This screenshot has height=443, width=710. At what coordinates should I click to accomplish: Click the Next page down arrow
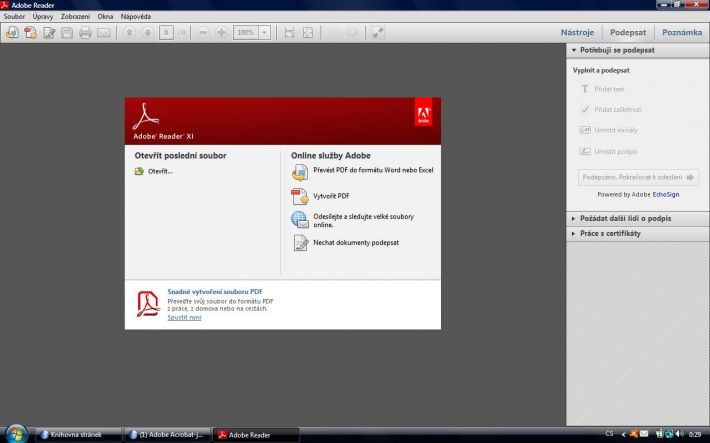(x=148, y=33)
